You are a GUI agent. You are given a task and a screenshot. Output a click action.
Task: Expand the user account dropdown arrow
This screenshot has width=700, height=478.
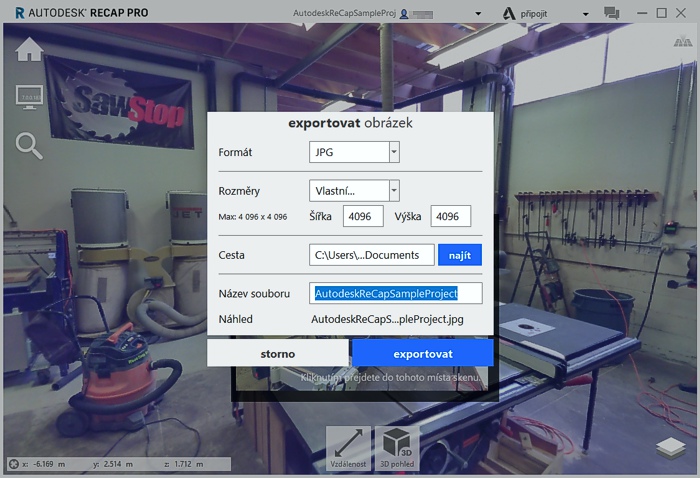pyautogui.click(x=479, y=14)
